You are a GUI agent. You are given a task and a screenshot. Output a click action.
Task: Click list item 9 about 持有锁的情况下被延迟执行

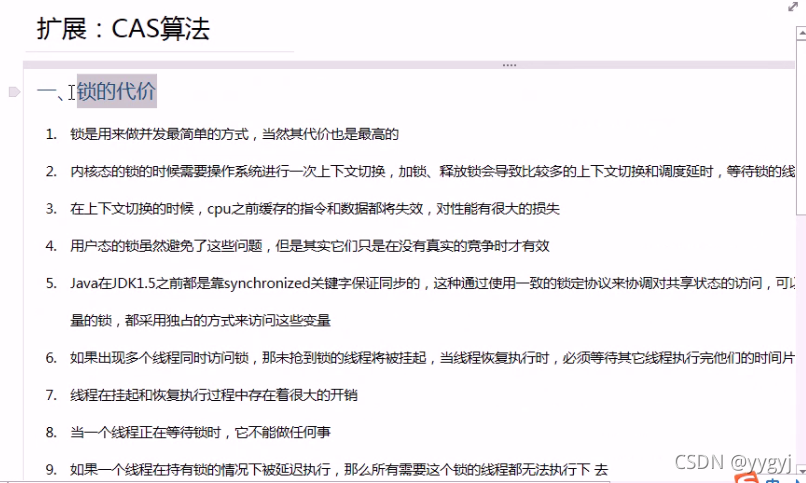[x=338, y=469]
